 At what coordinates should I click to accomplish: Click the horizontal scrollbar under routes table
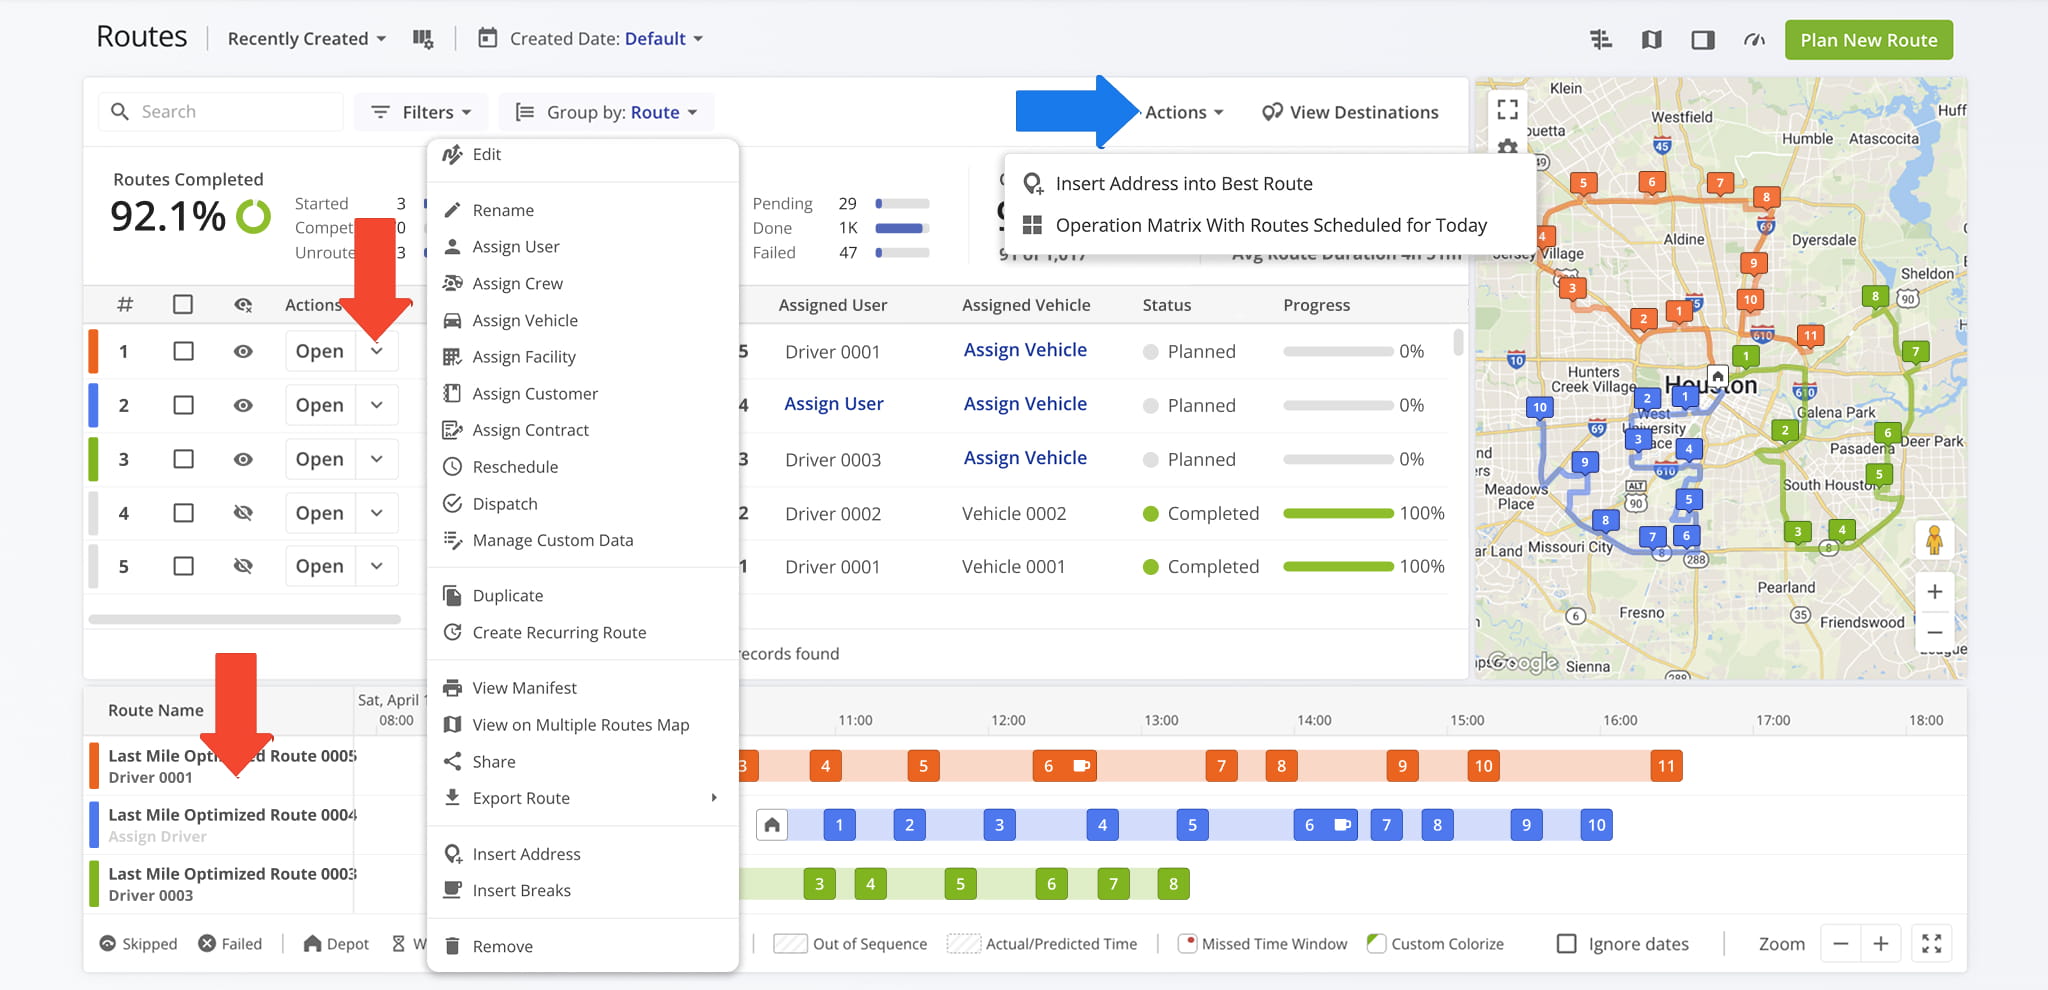pyautogui.click(x=245, y=620)
